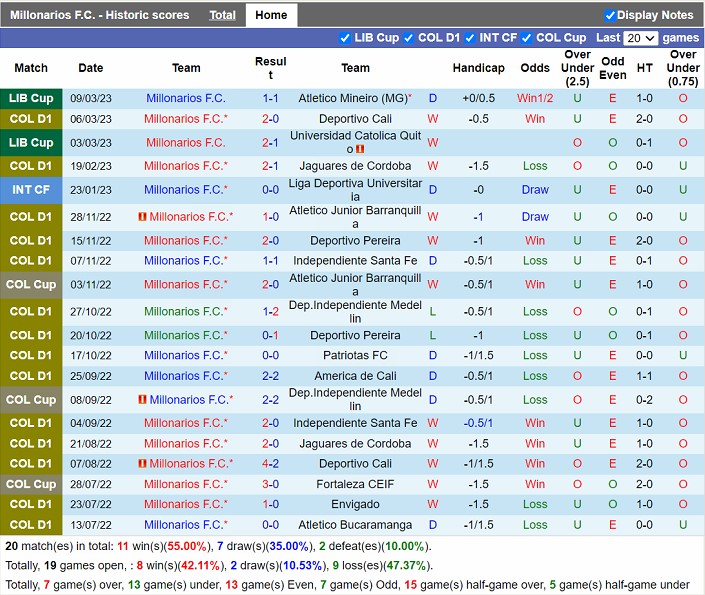The width and height of the screenshot is (705, 595).
Task: Click the Atletico Bucaramanga team link
Action: [x=355, y=525]
